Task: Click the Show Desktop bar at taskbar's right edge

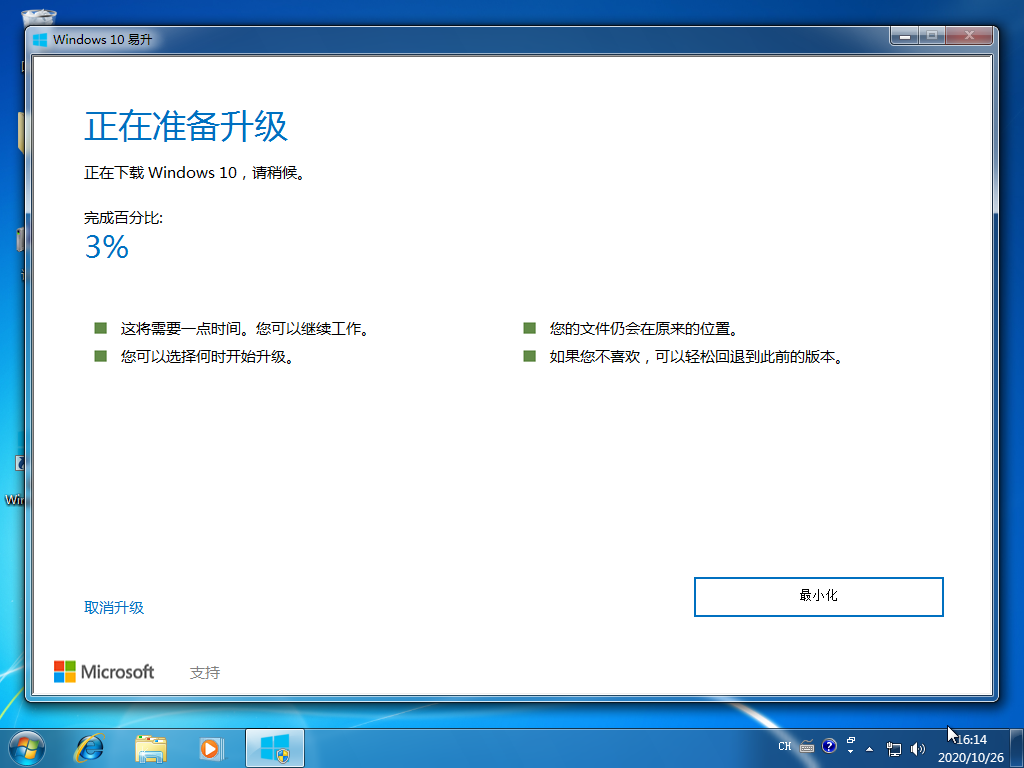Action: 1018,748
